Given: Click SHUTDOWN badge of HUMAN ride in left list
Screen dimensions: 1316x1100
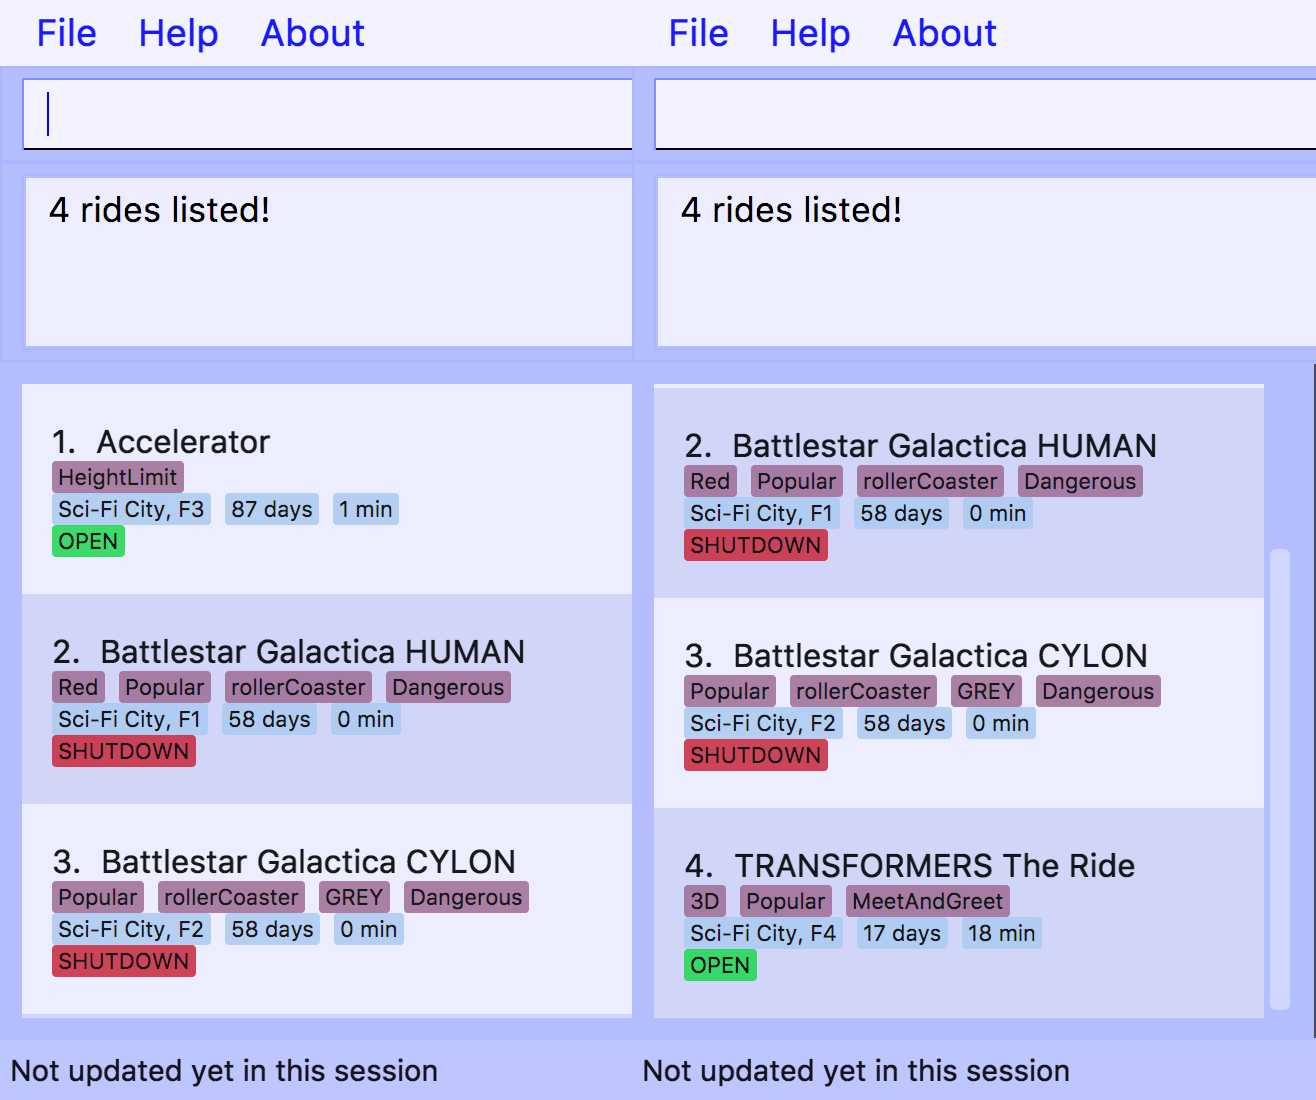Looking at the screenshot, I should click(x=124, y=751).
